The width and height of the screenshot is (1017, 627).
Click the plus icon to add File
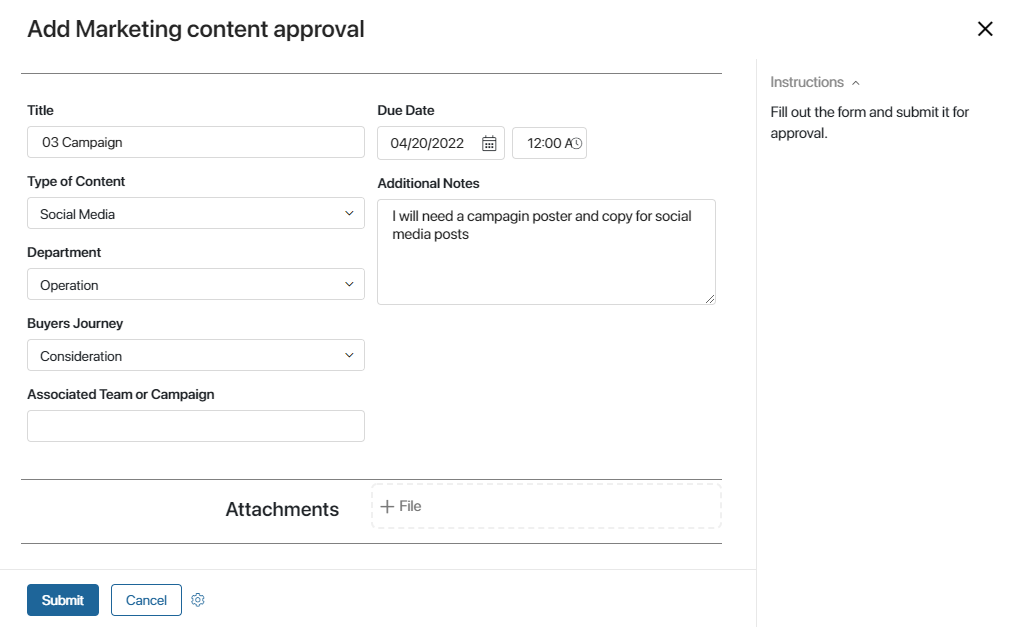click(x=387, y=506)
